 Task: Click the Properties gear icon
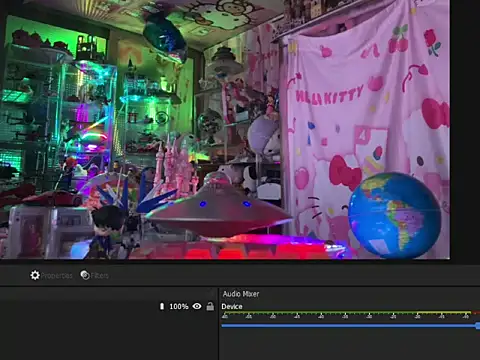coord(35,275)
